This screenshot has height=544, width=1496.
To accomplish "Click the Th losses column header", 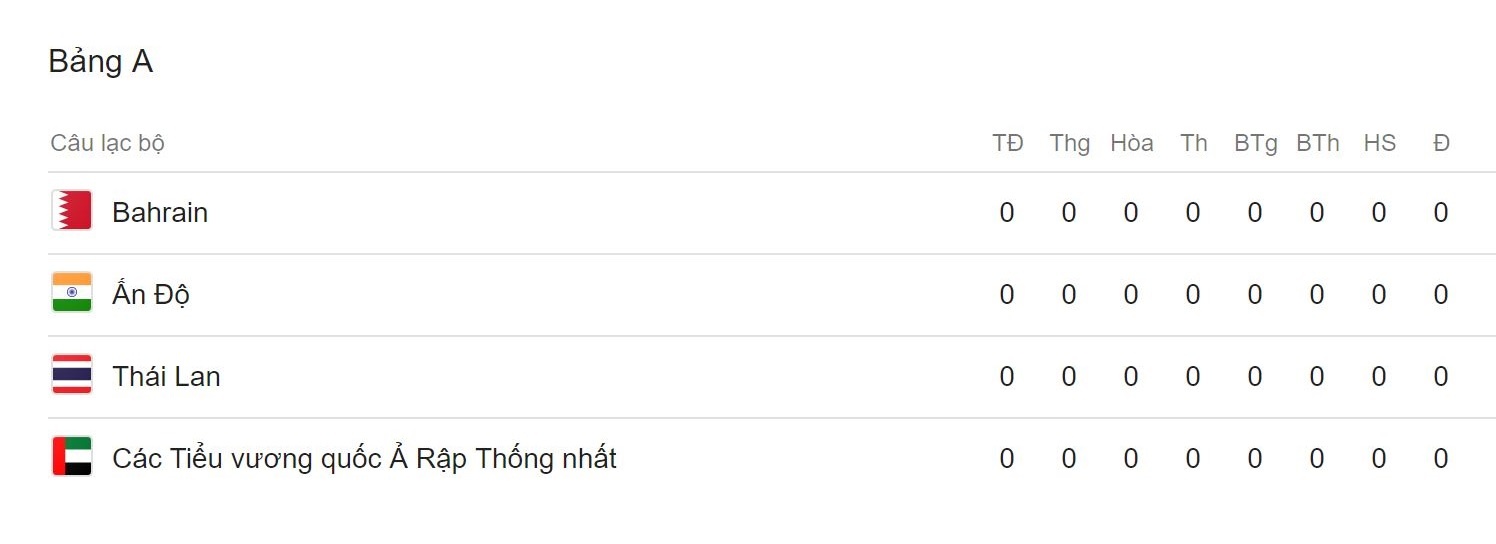I will click(1193, 143).
